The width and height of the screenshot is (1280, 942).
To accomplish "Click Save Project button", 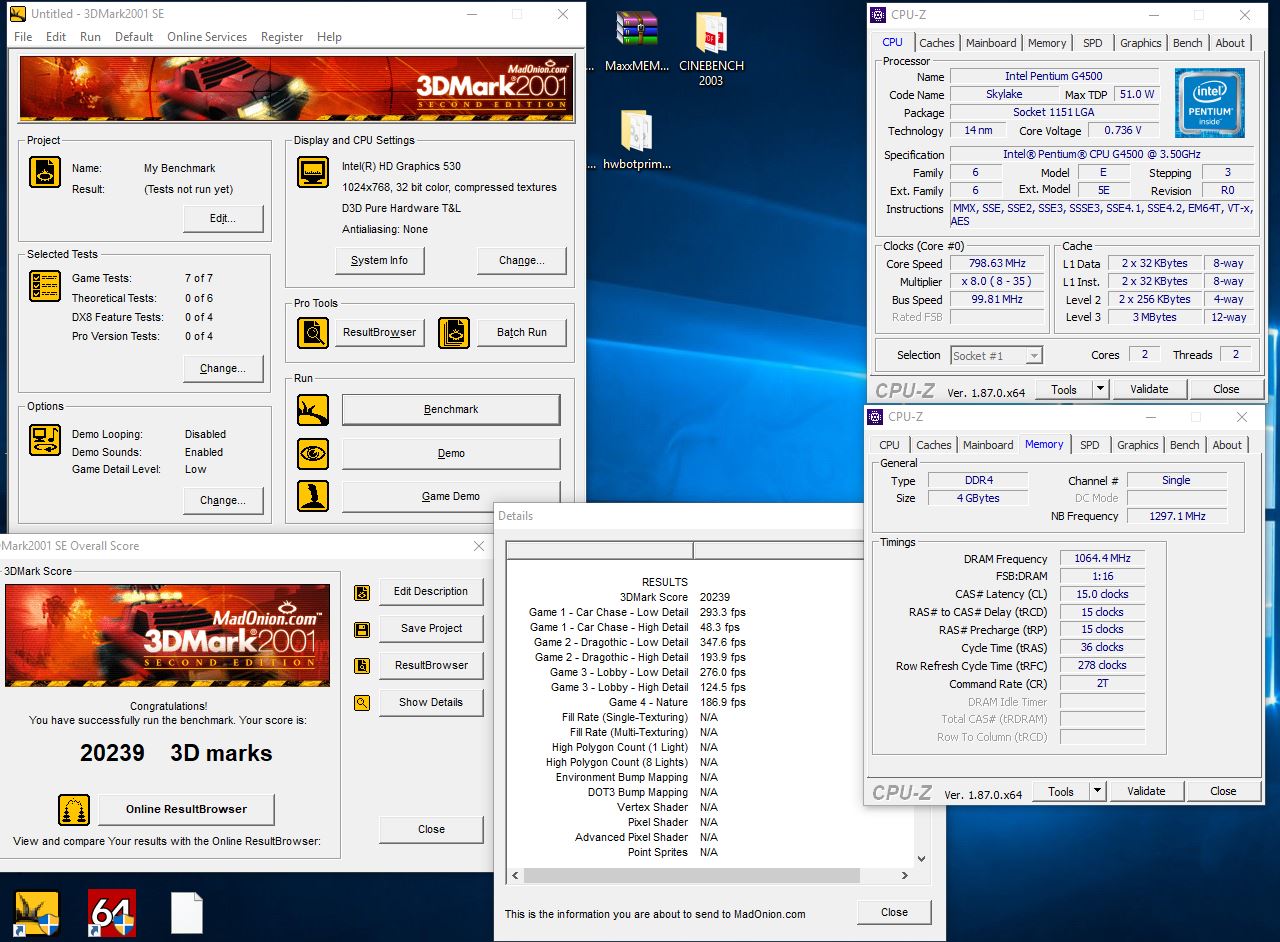I will [x=431, y=628].
